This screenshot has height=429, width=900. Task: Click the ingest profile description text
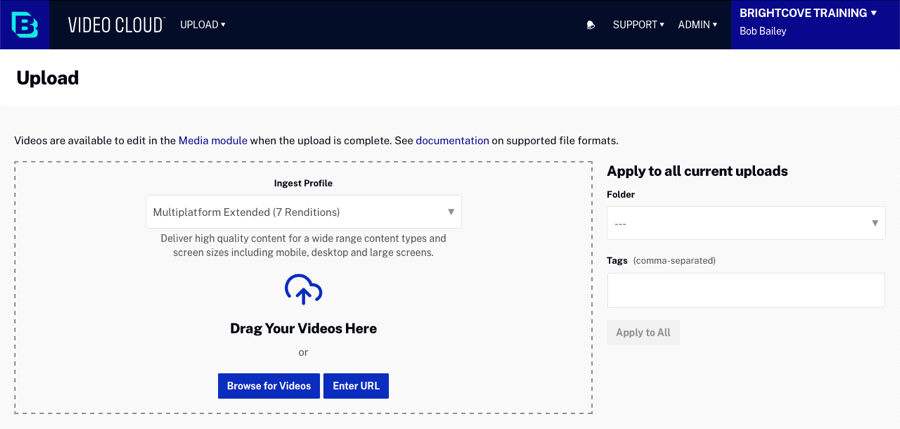(303, 245)
